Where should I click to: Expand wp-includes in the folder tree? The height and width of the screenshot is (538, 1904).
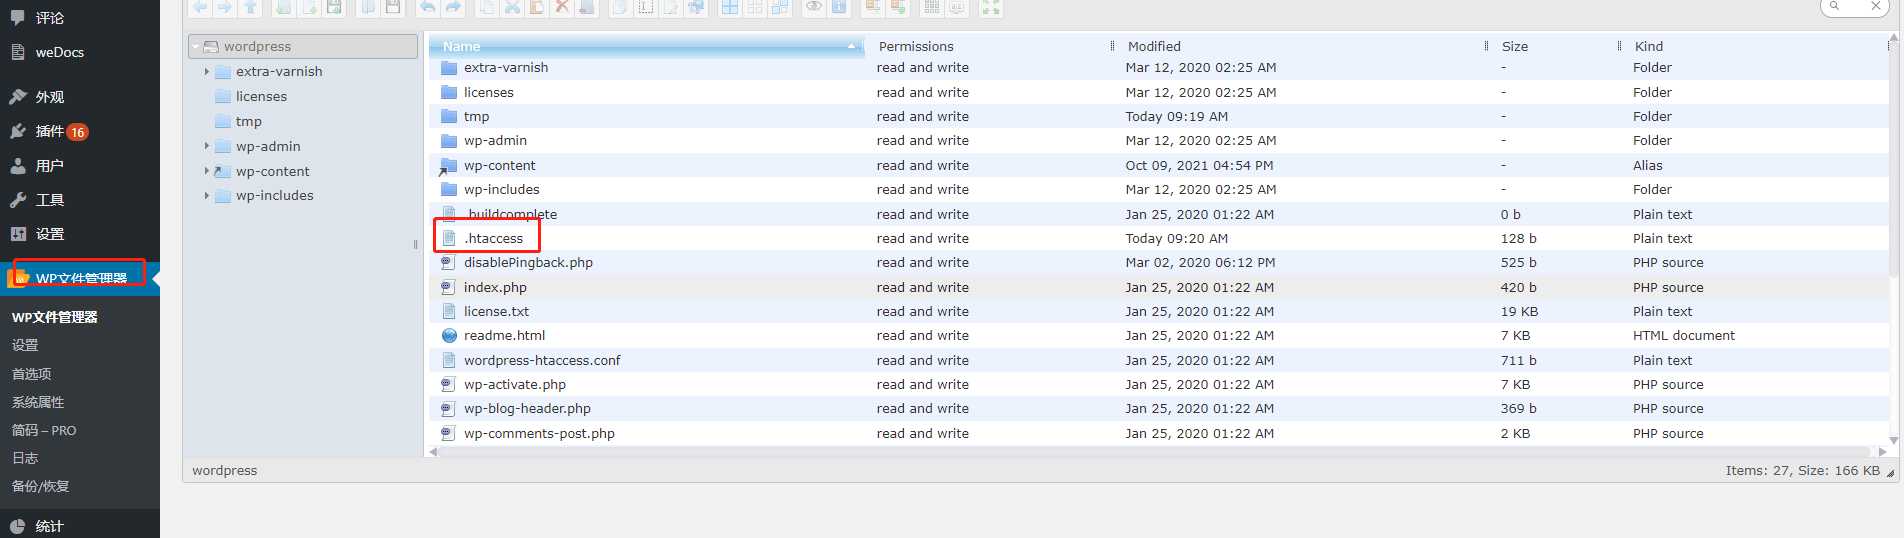(207, 195)
